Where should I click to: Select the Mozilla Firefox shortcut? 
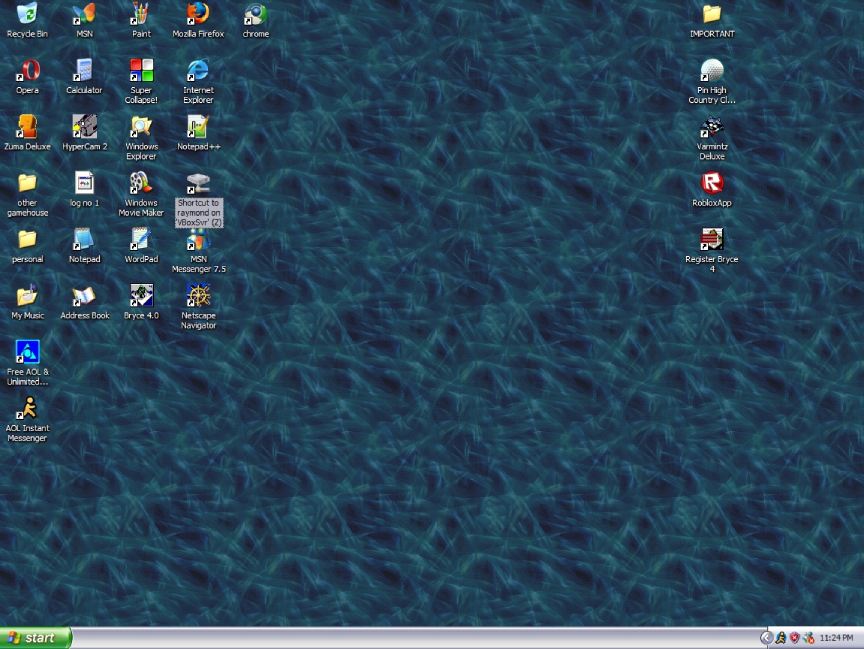[198, 14]
